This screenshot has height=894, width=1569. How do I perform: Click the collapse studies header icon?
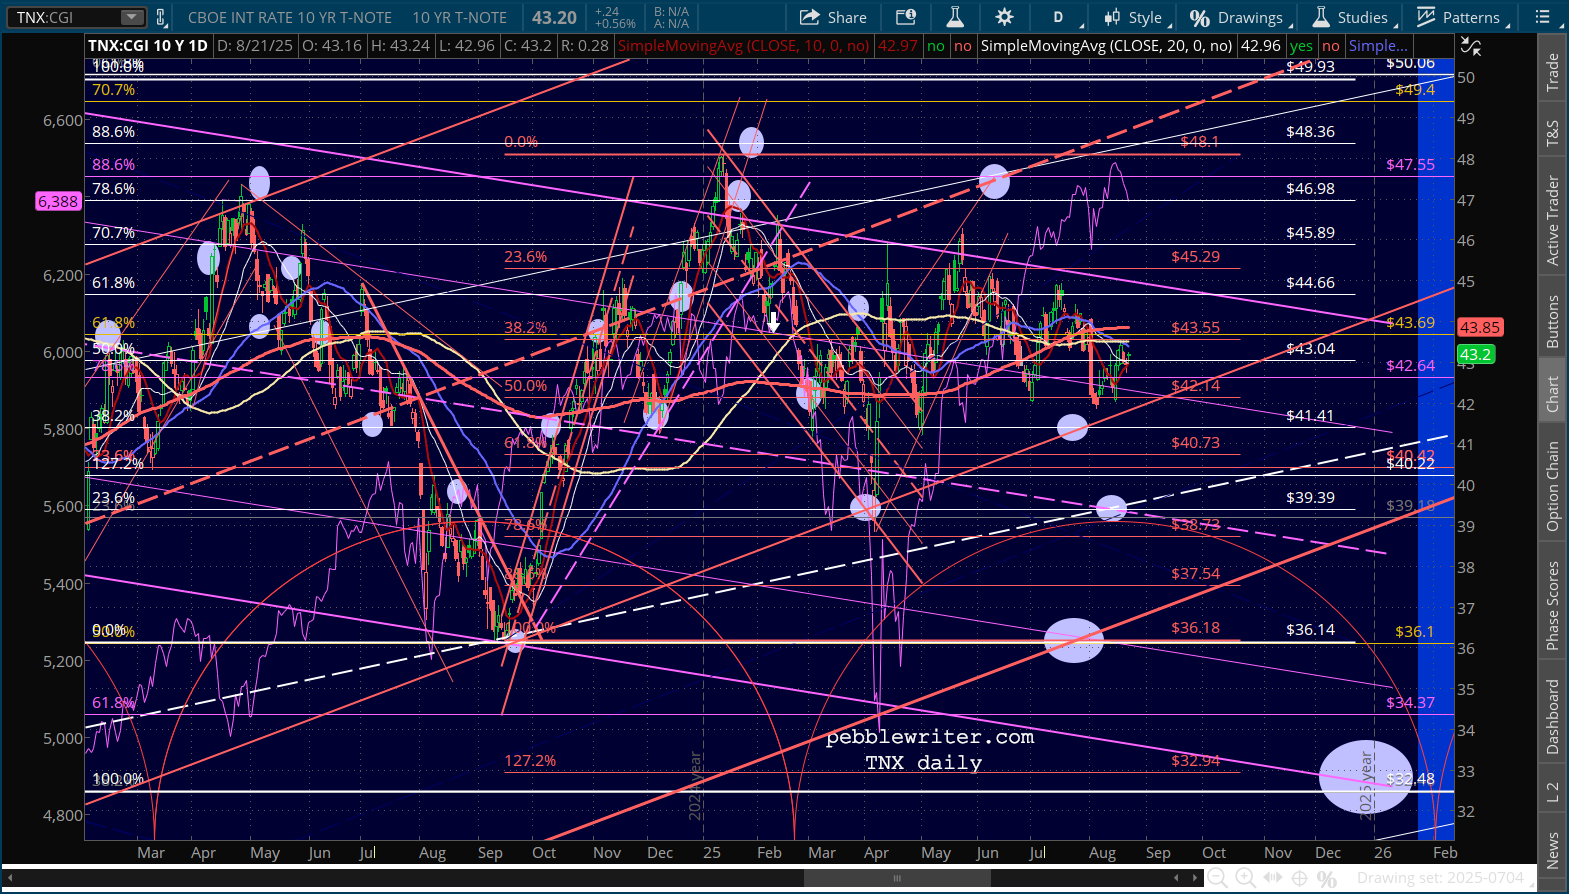click(1470, 46)
